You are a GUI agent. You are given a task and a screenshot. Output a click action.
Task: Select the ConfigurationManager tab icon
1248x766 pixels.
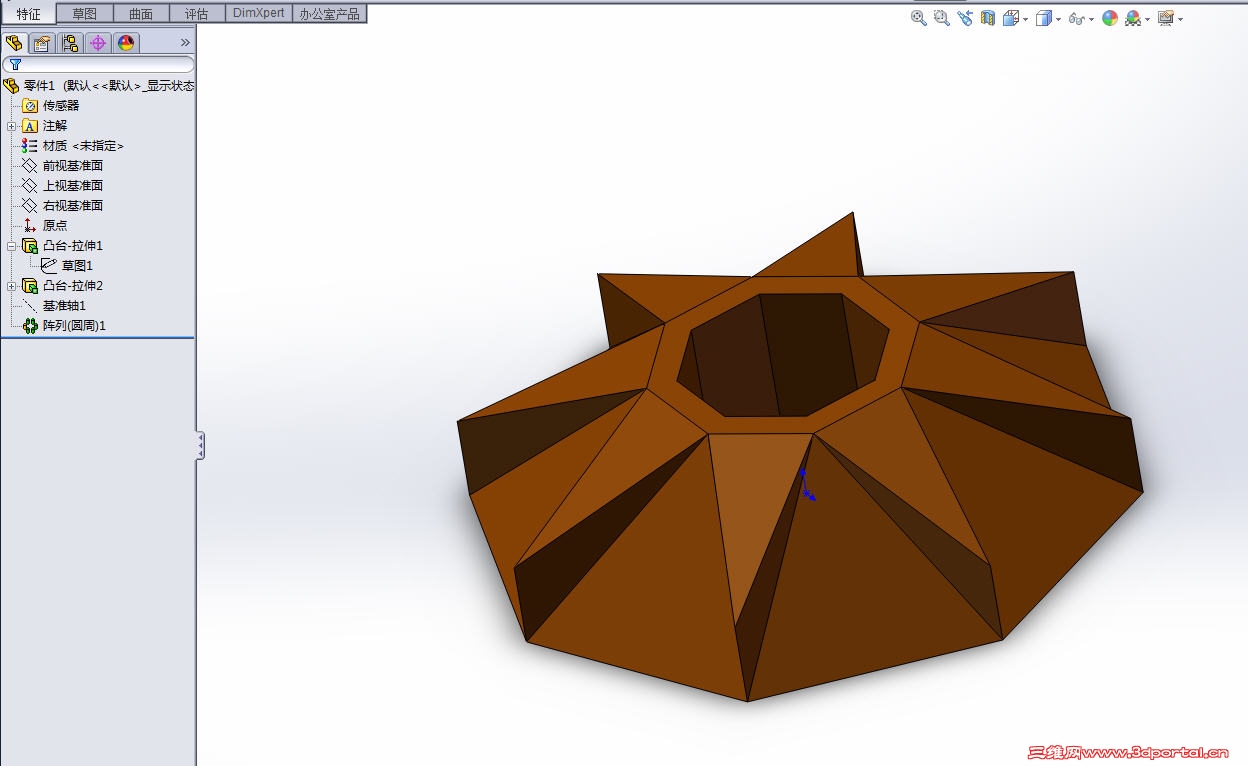coord(69,42)
